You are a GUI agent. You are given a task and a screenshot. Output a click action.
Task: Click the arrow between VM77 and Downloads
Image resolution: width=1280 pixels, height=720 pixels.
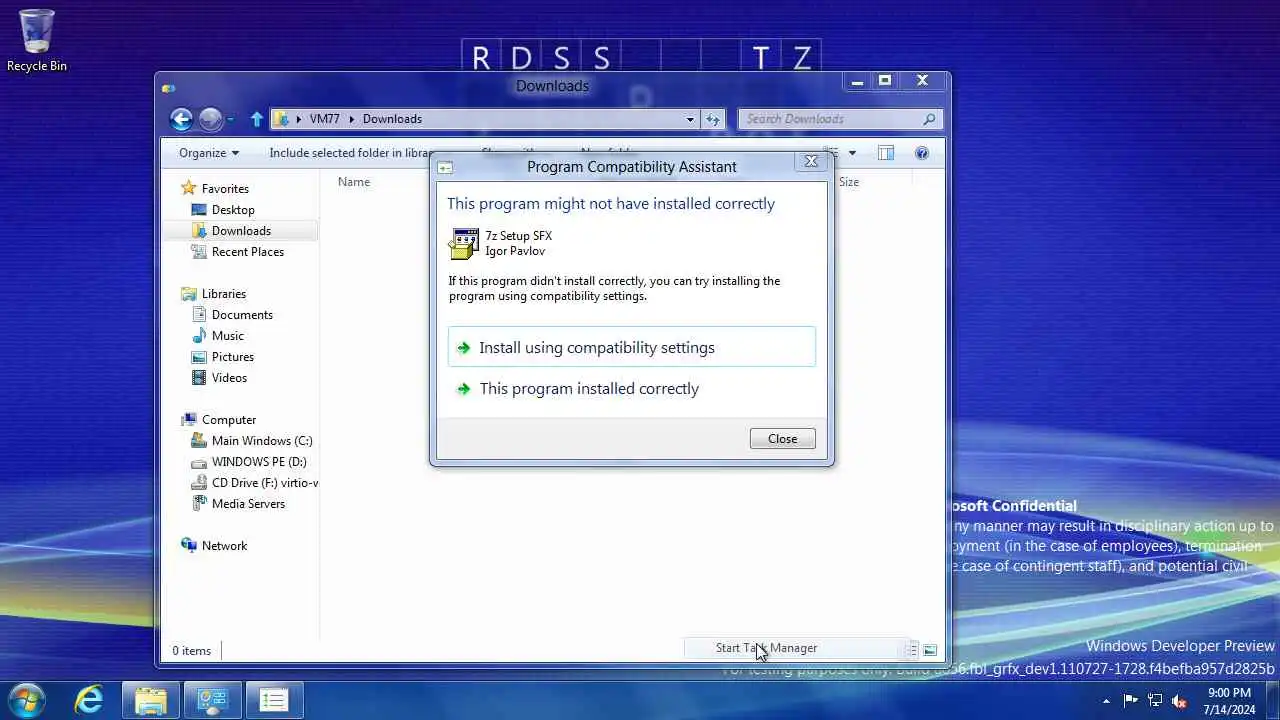tap(351, 119)
